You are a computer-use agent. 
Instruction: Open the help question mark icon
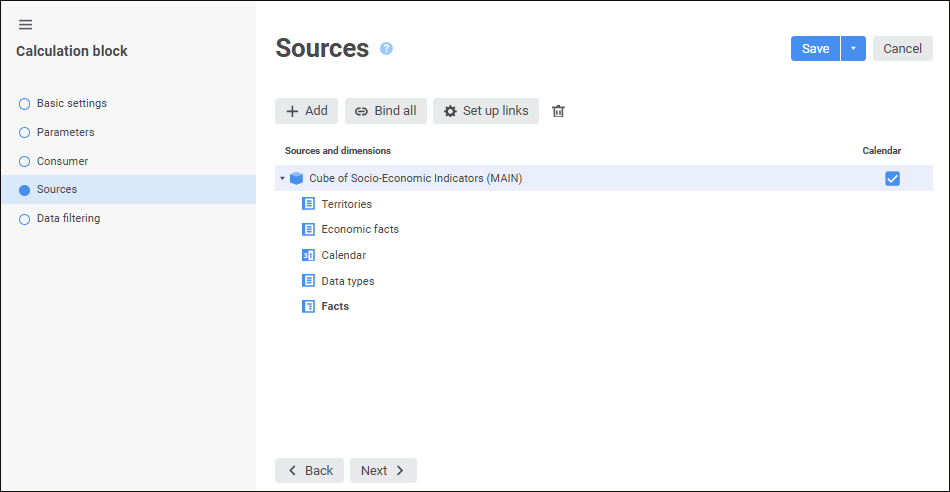[x=387, y=48]
